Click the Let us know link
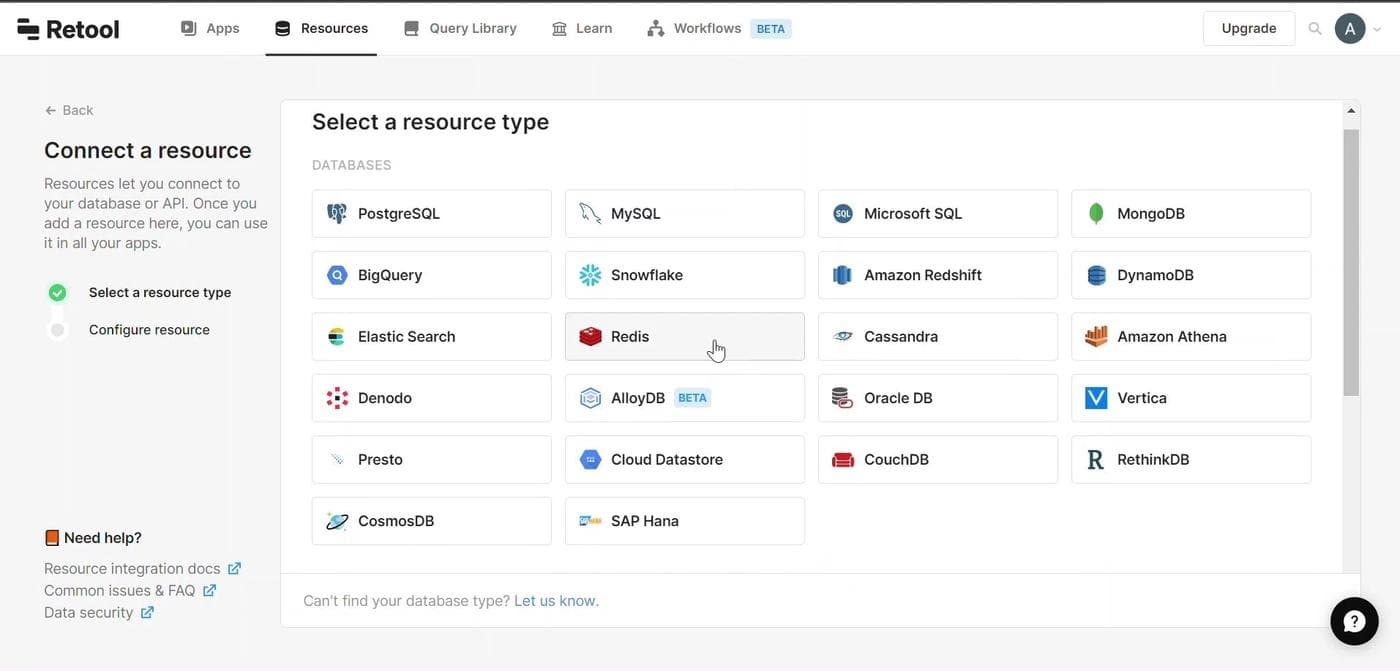This screenshot has width=1400, height=671. [555, 601]
